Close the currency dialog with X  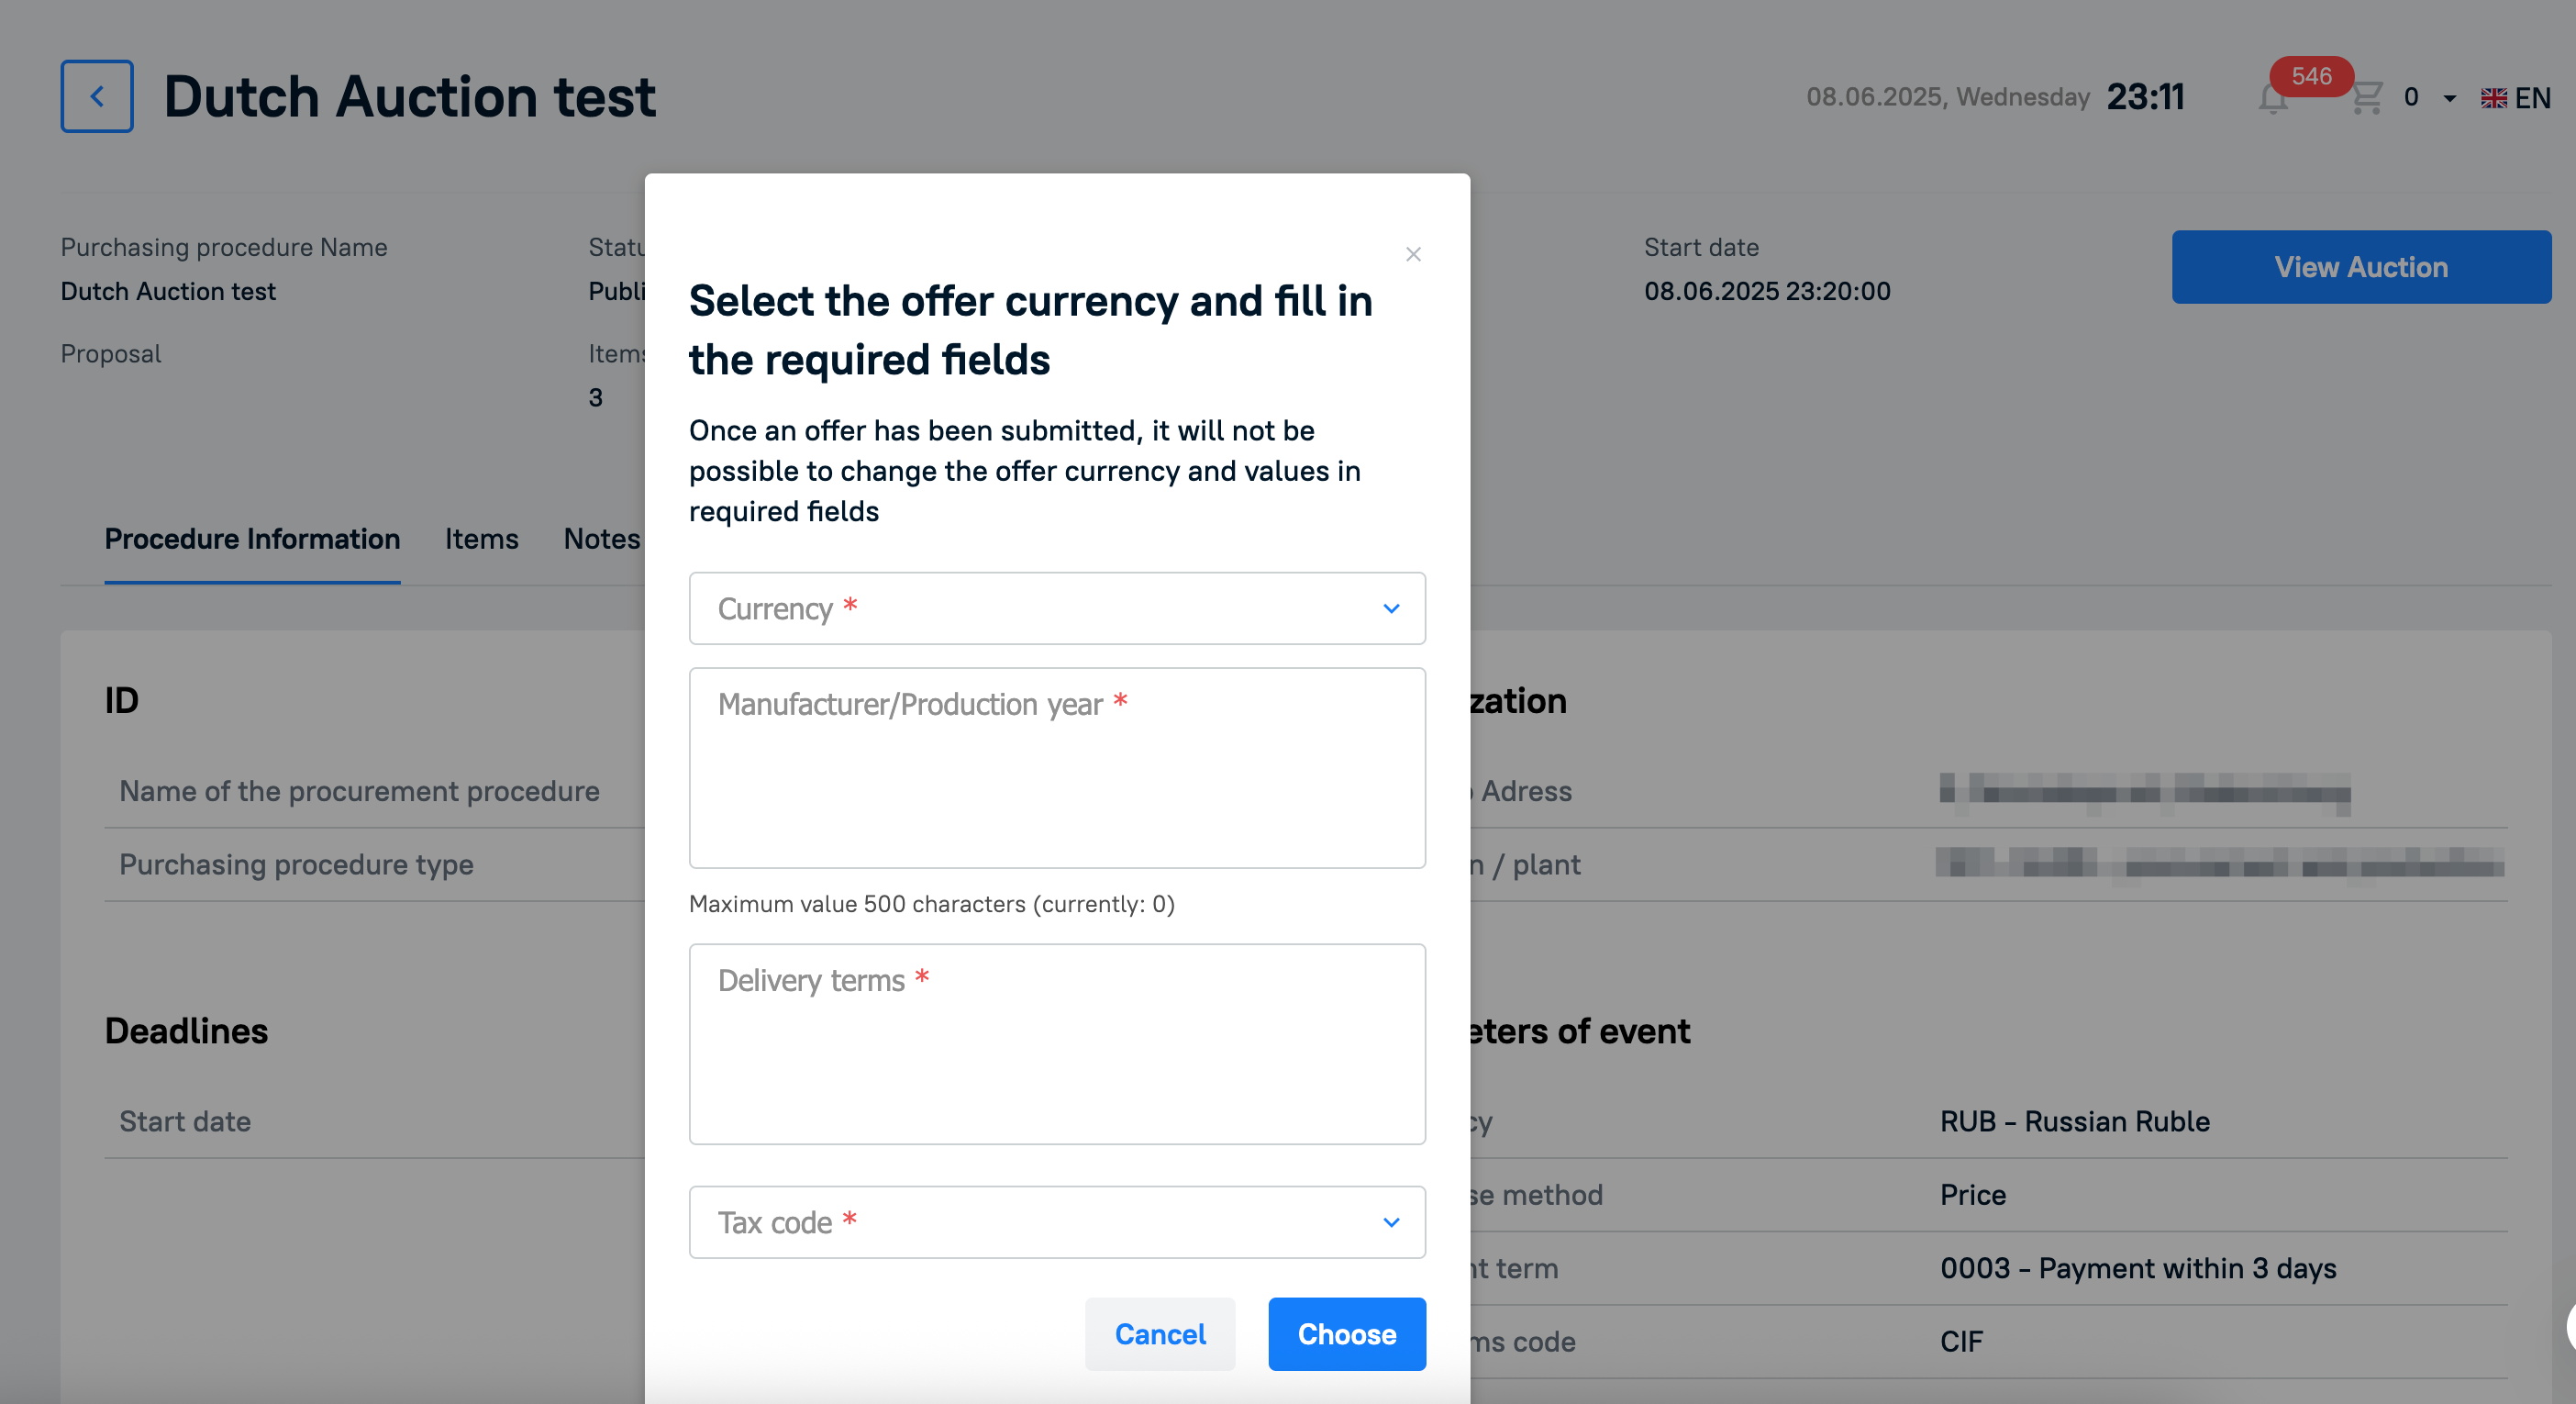1413,254
